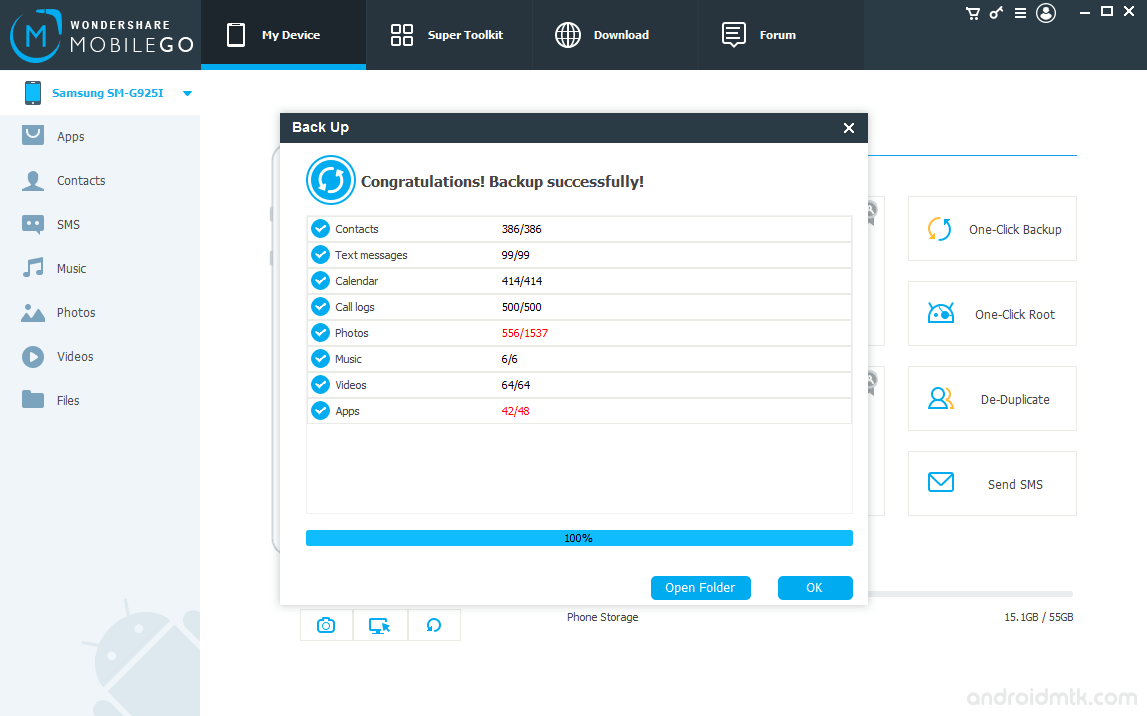Open Photos in the sidebar
1147x716 pixels.
(x=99, y=312)
